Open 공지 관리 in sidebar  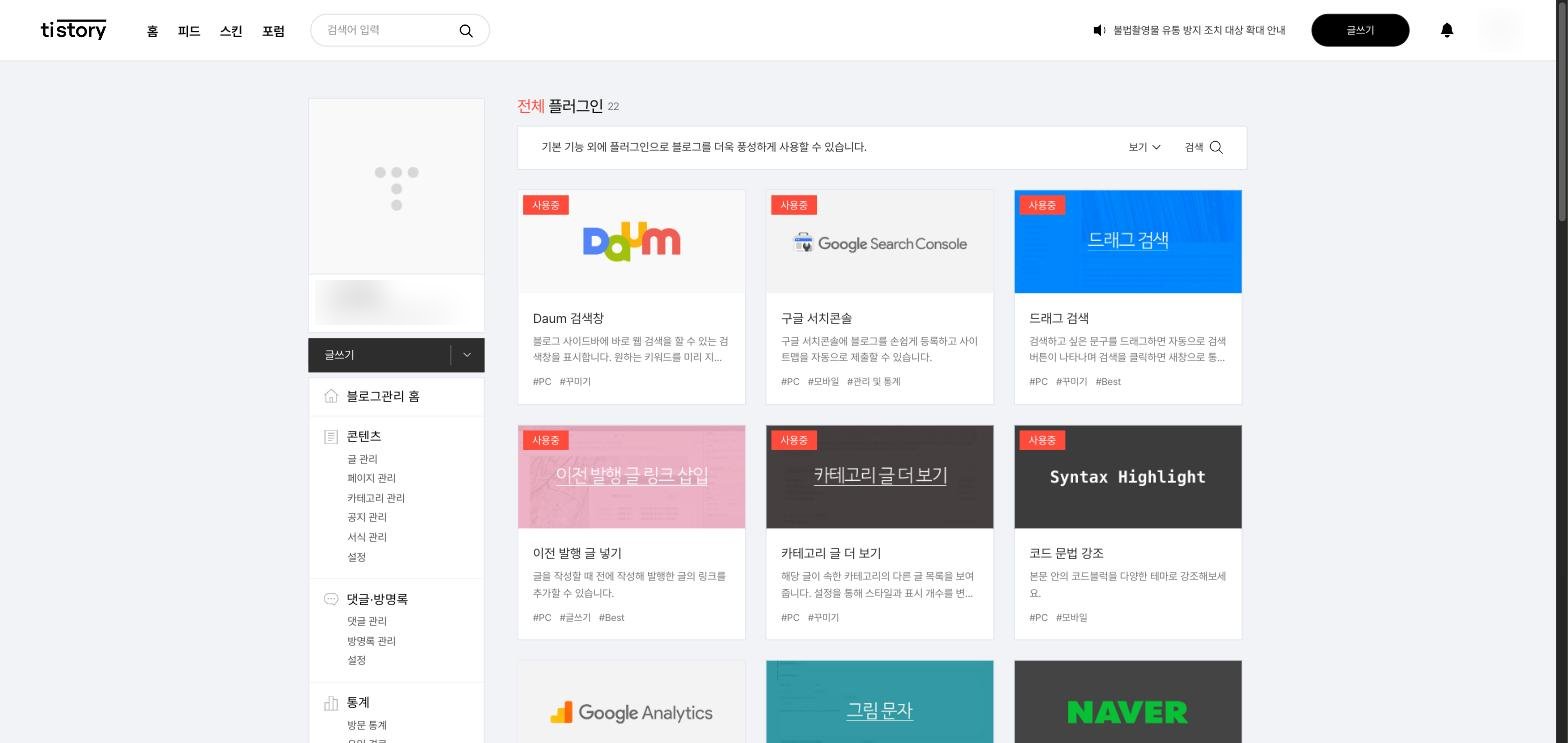pos(367,517)
